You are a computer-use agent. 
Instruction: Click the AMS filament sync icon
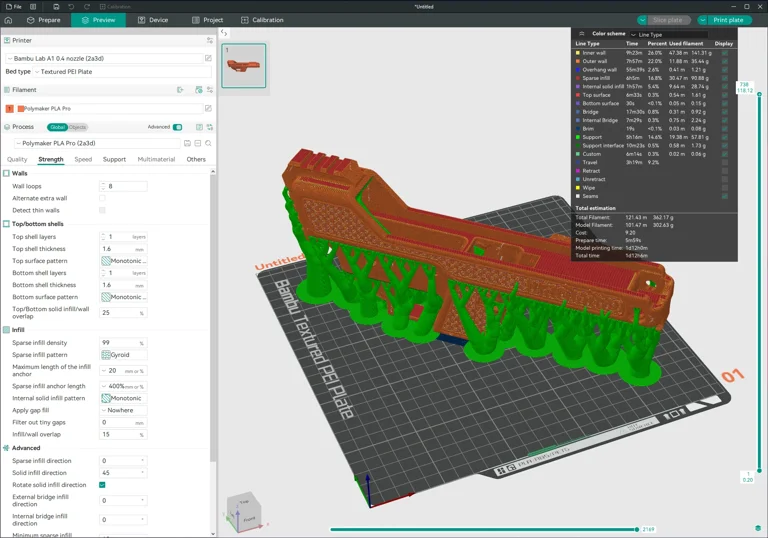198,90
